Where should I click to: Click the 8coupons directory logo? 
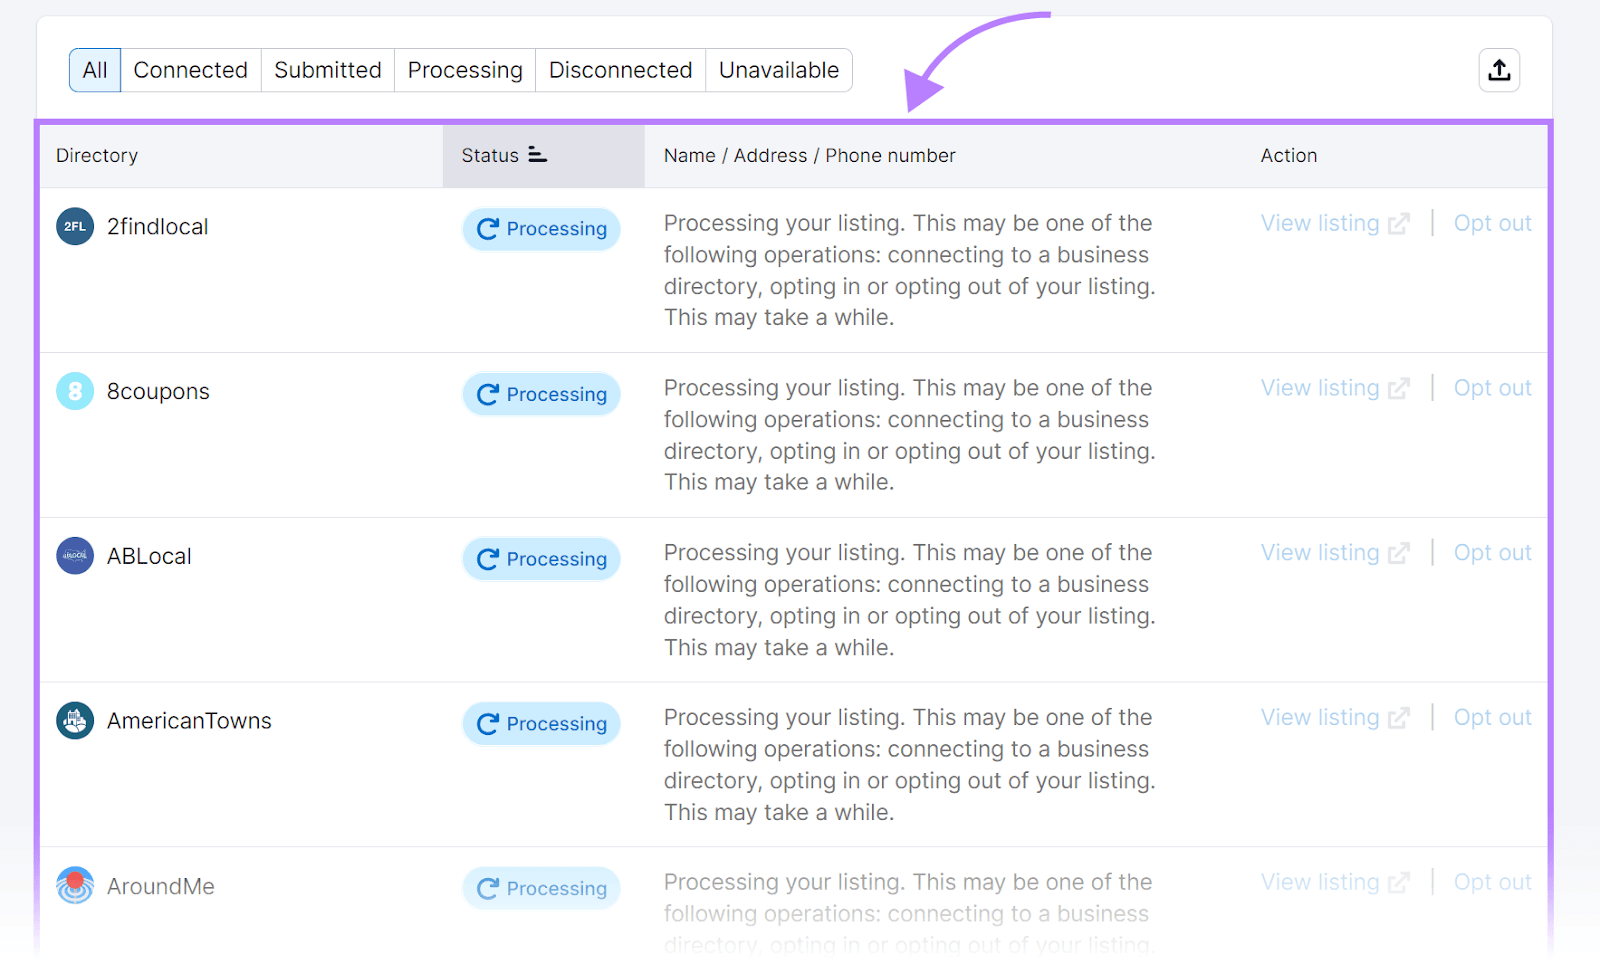click(75, 391)
